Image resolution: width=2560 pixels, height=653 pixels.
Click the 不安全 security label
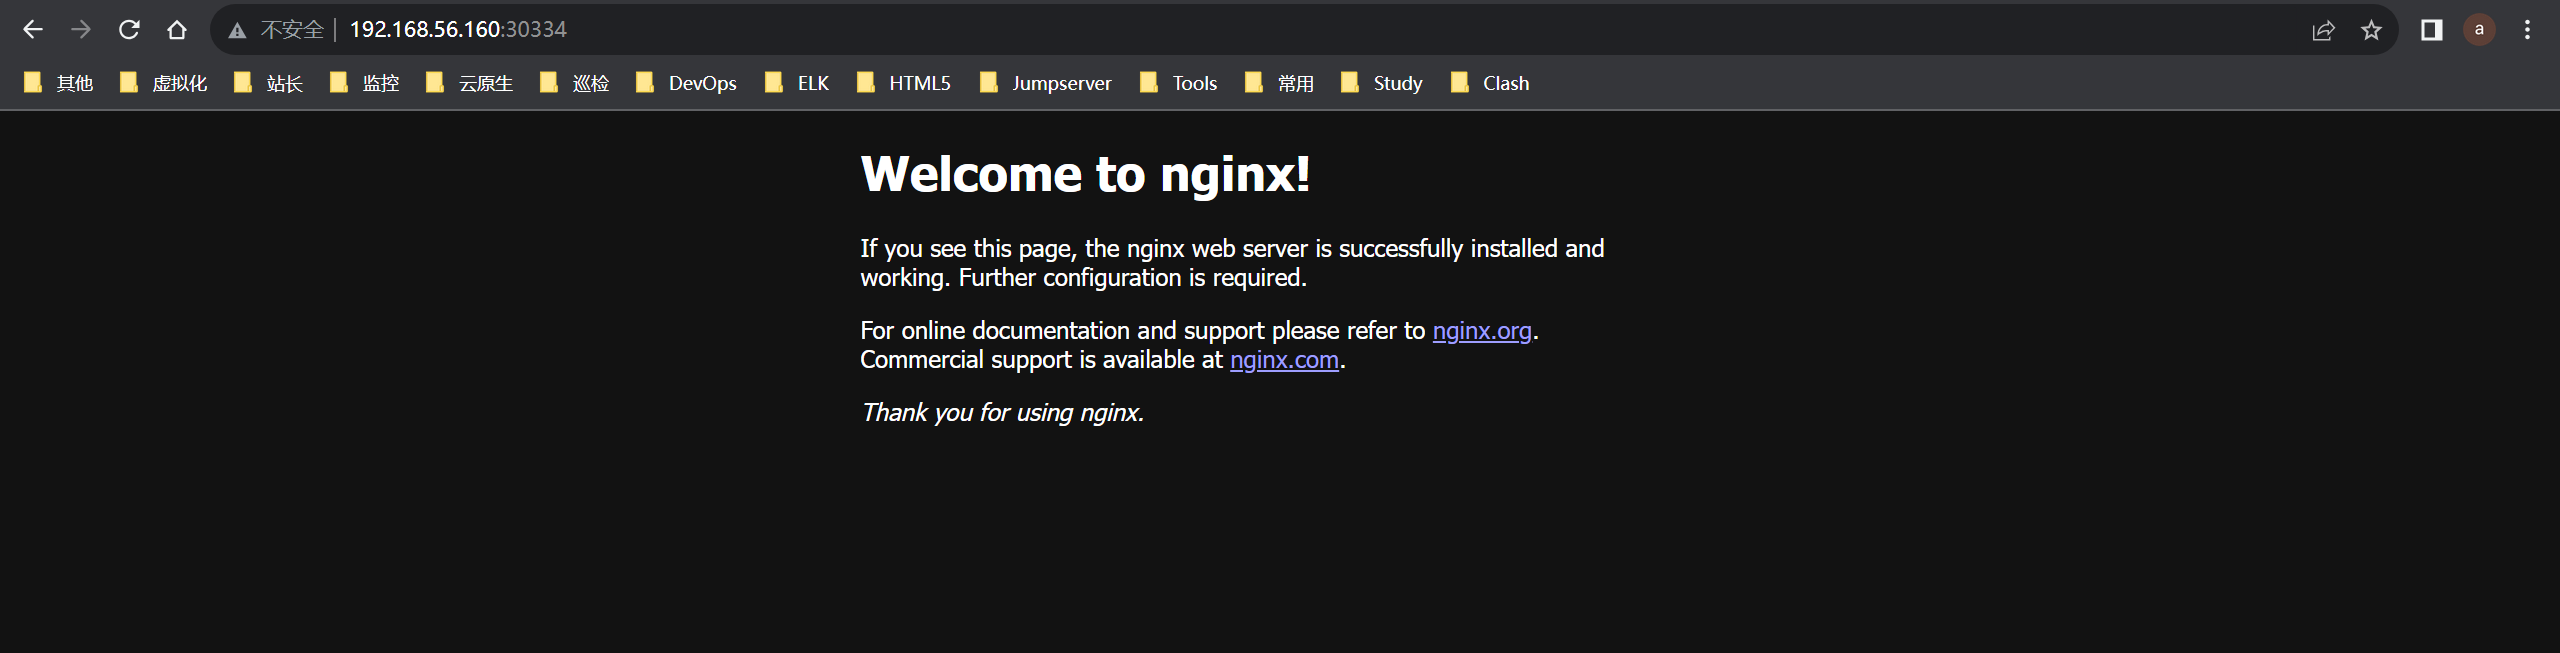pos(292,30)
